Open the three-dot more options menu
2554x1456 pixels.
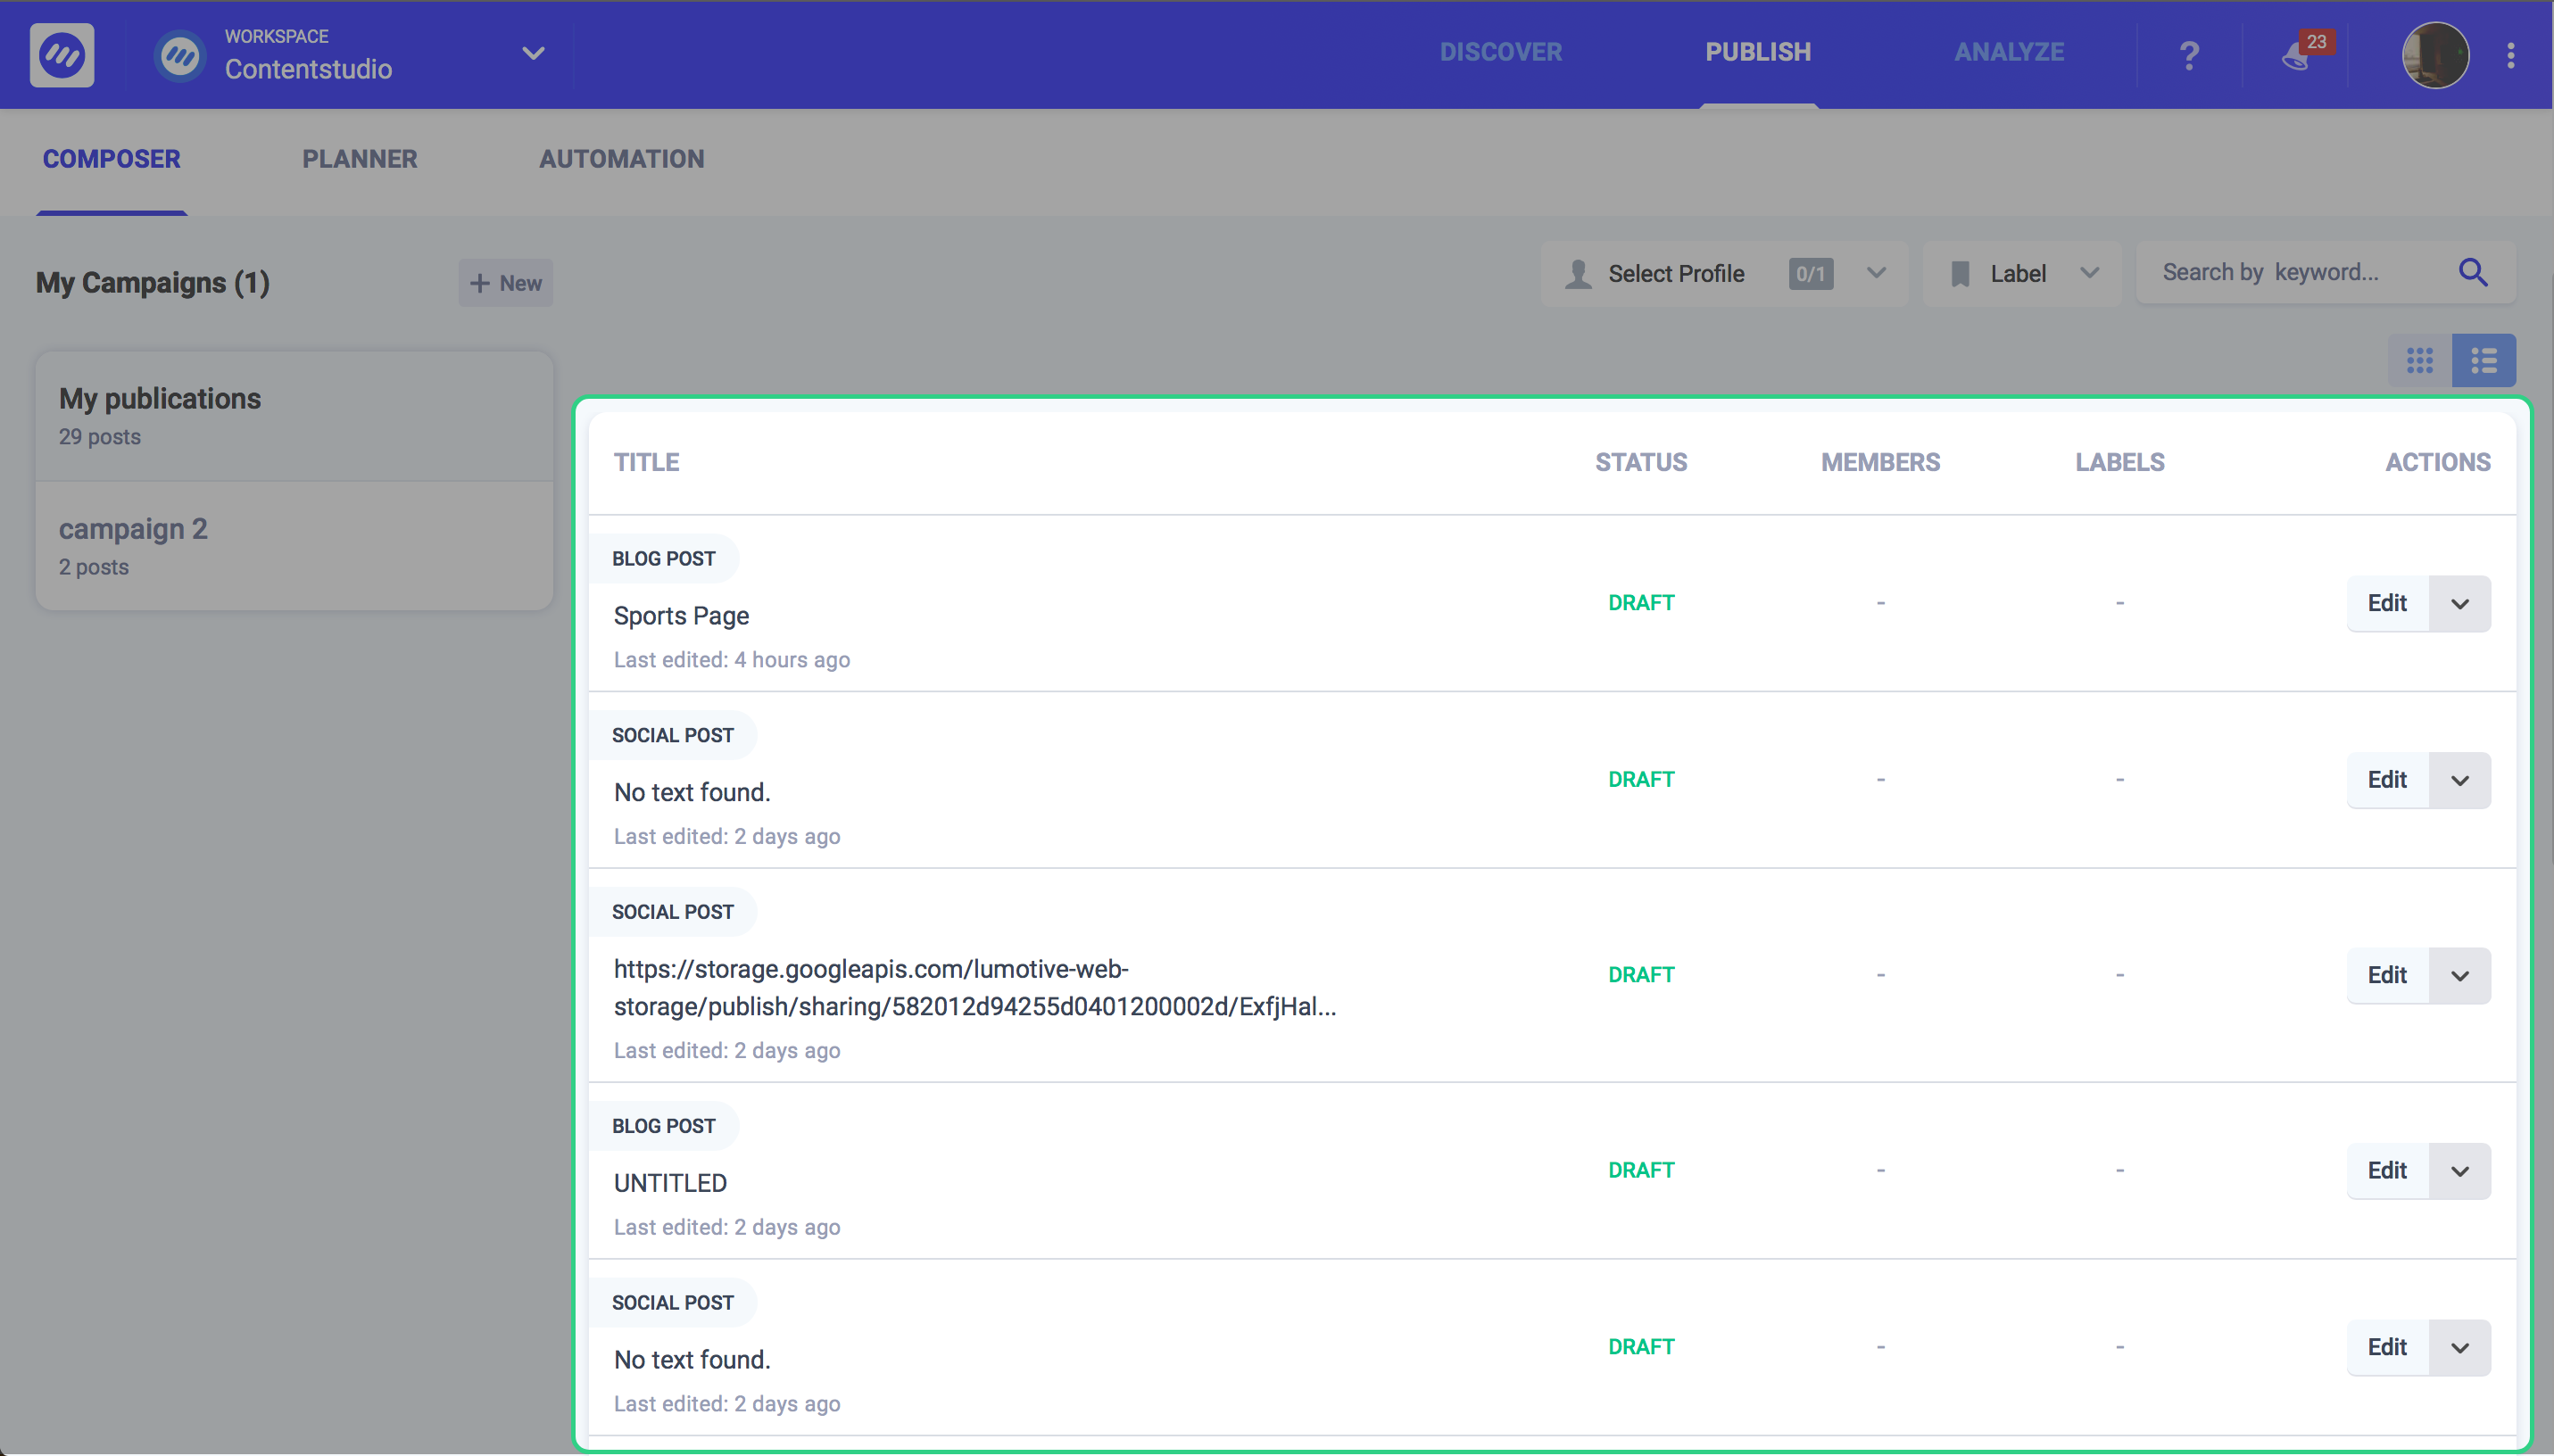(x=2510, y=55)
